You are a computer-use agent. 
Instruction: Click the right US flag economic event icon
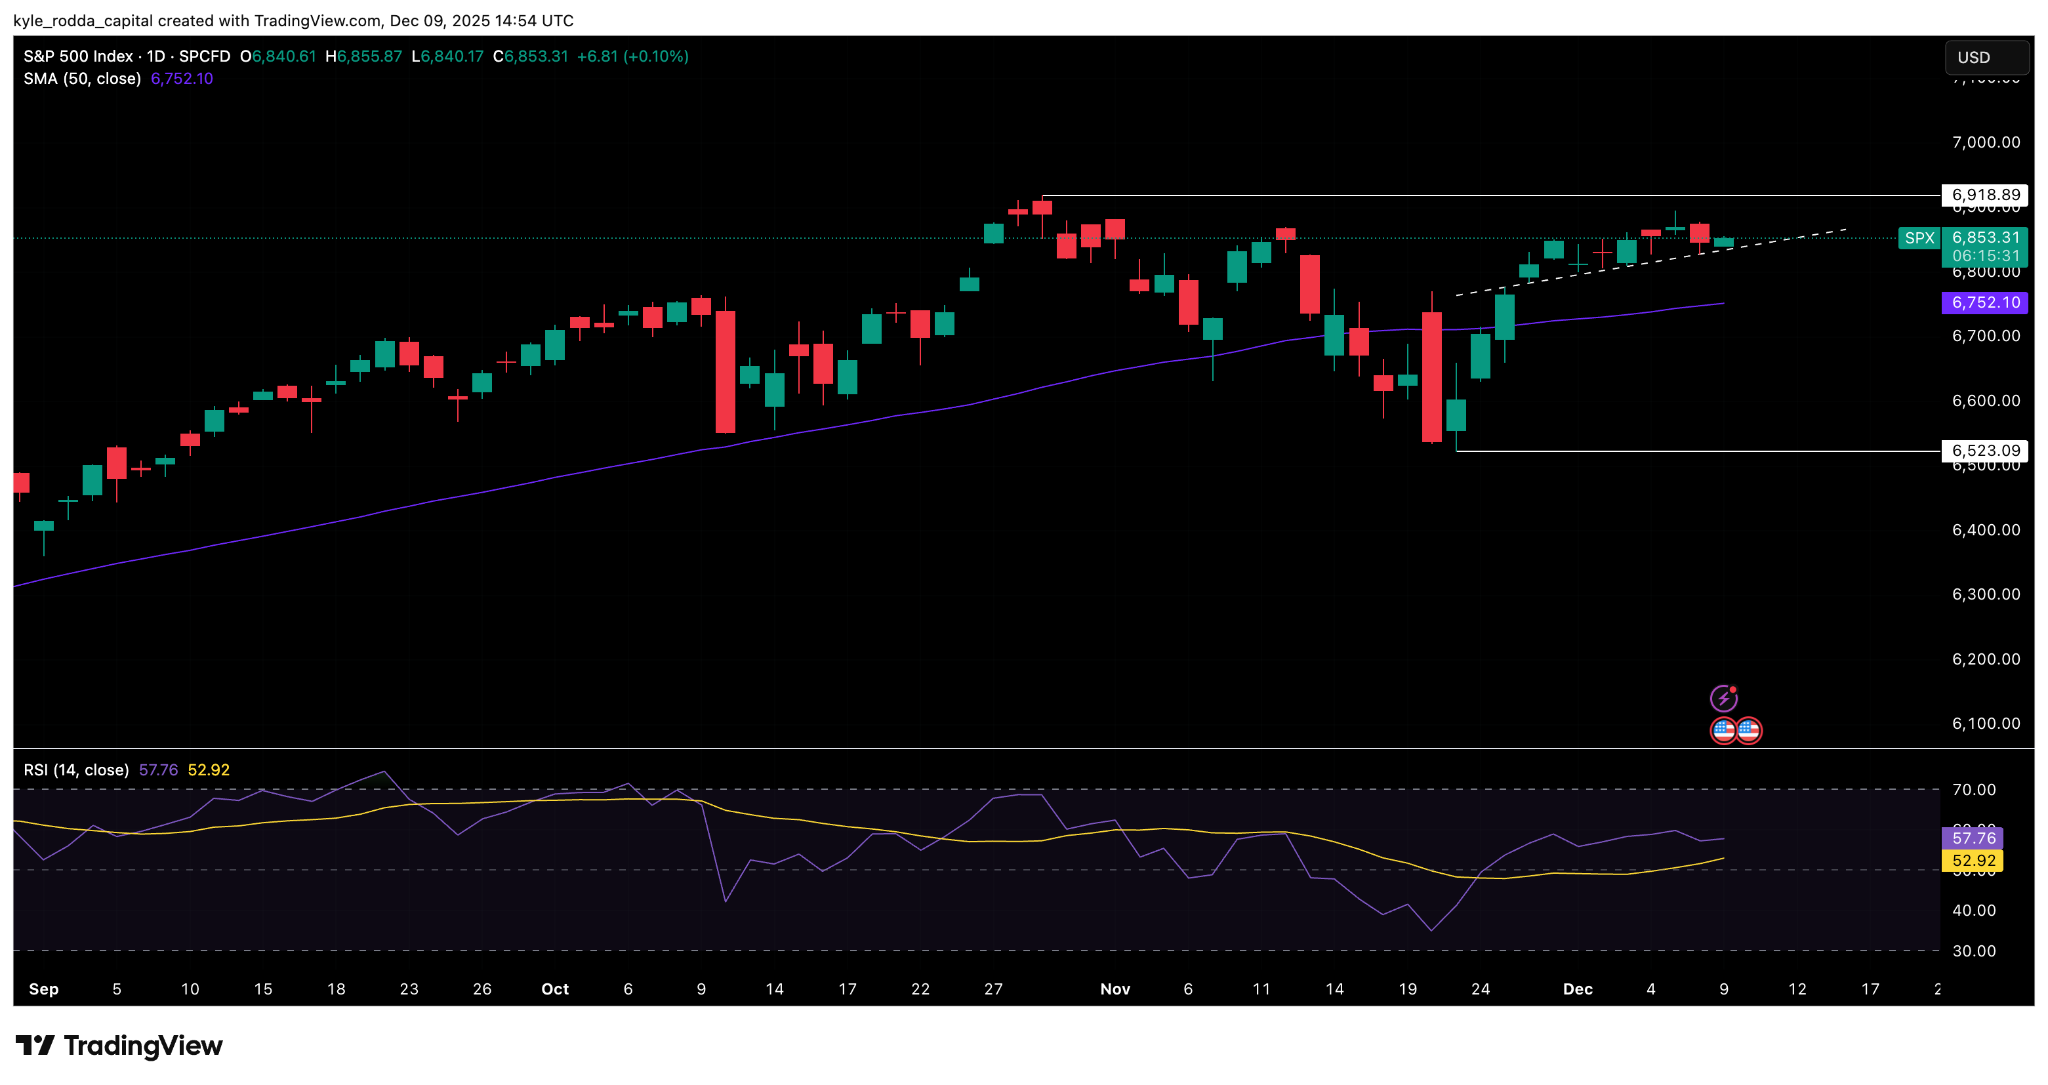1749,731
